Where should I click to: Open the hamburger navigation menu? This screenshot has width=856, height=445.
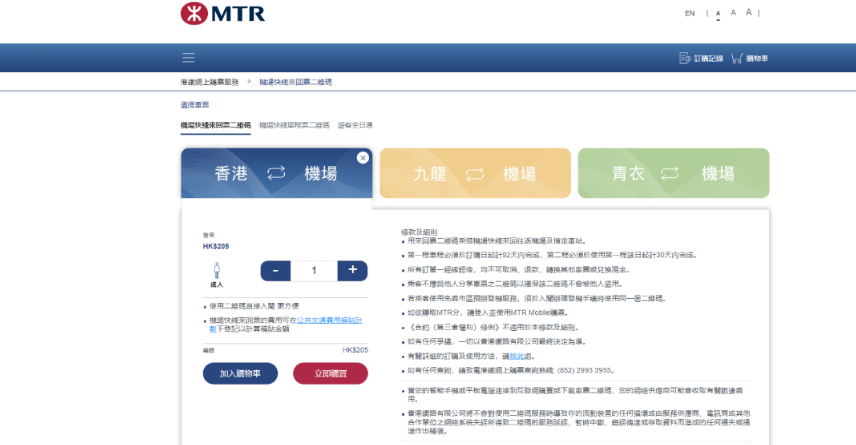point(188,58)
